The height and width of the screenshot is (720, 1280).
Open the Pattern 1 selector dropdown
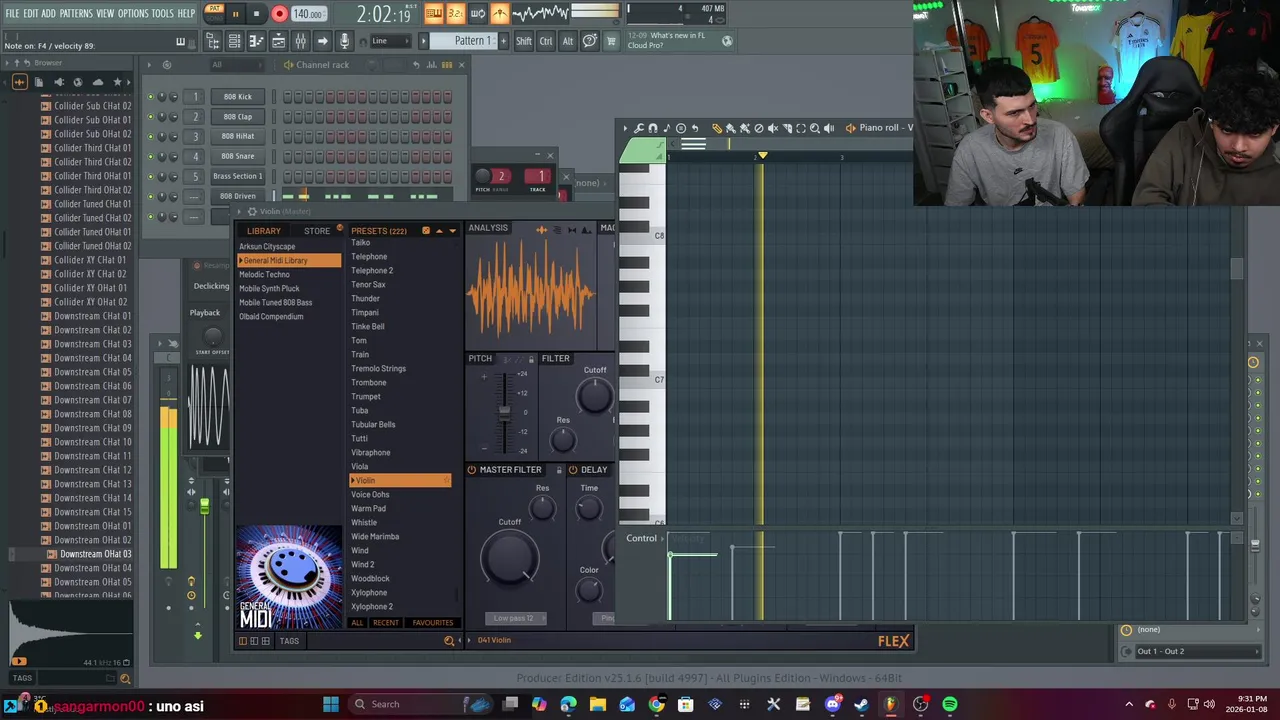click(473, 41)
